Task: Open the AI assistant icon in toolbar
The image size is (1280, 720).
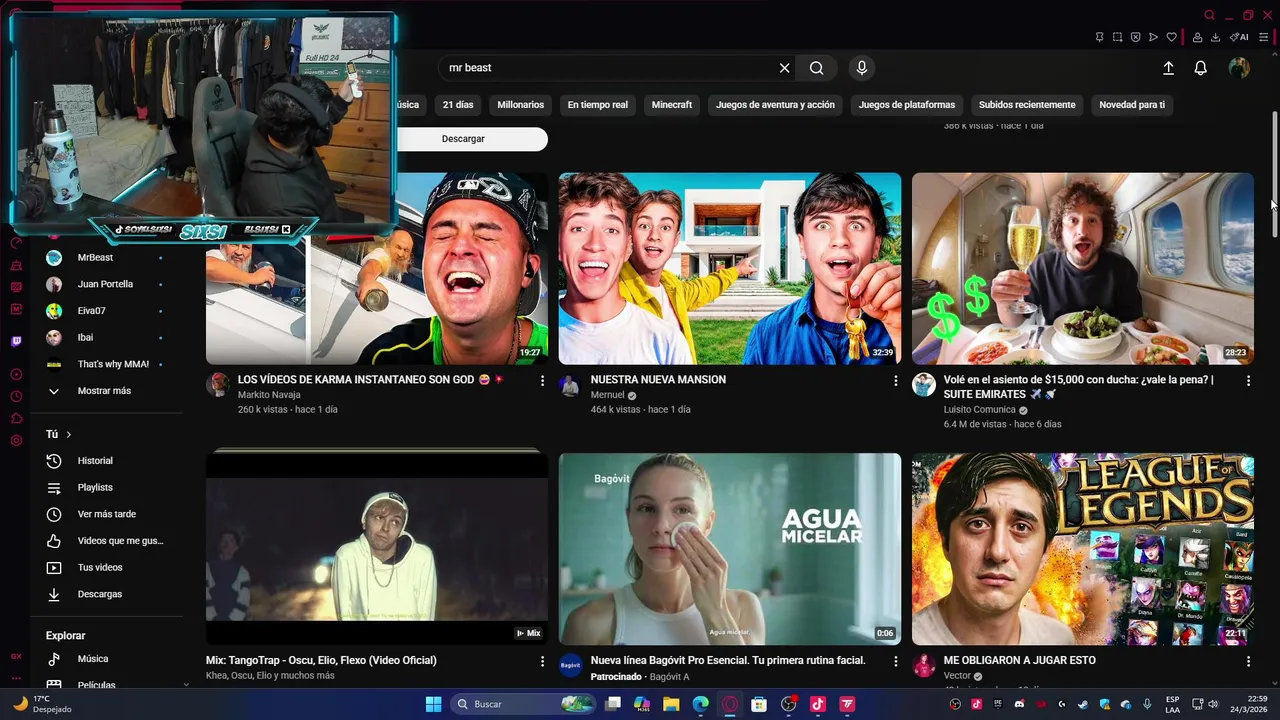Action: pos(1239,37)
